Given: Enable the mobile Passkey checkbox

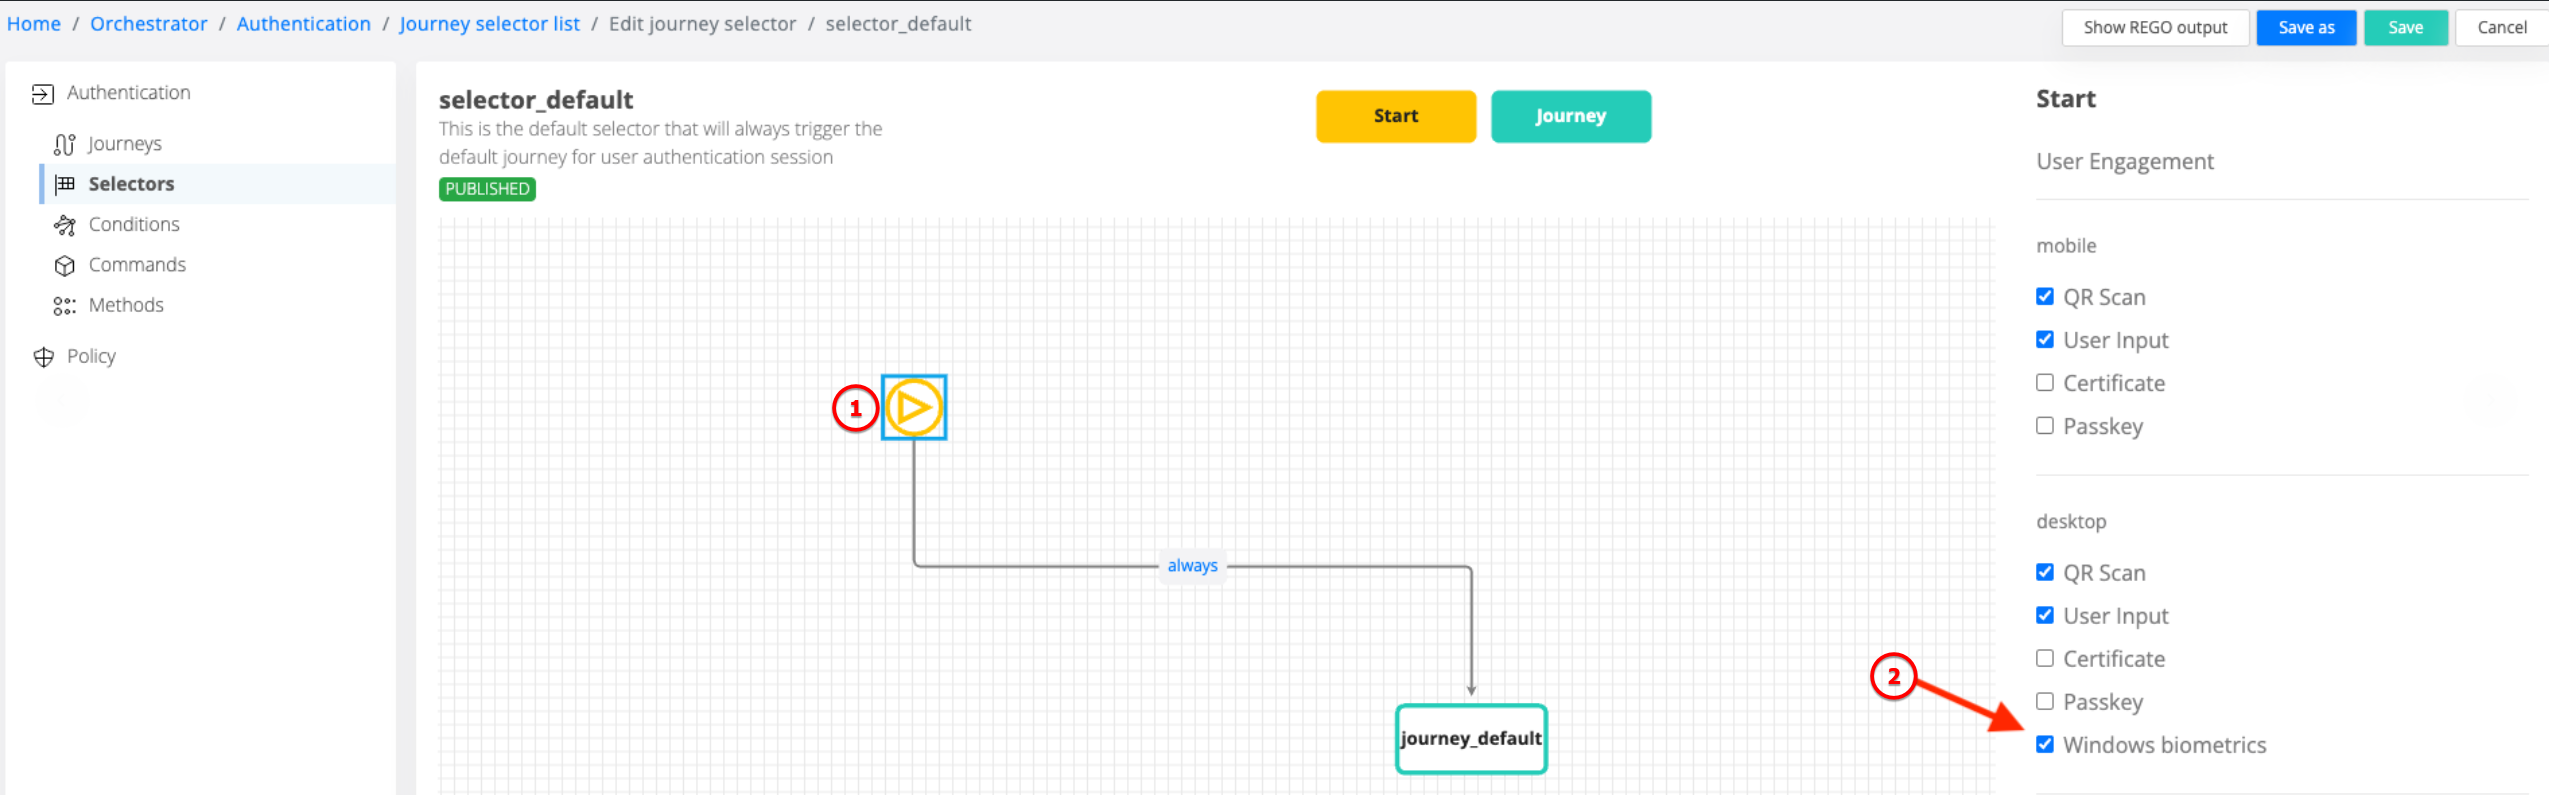Looking at the screenshot, I should [x=2045, y=426].
